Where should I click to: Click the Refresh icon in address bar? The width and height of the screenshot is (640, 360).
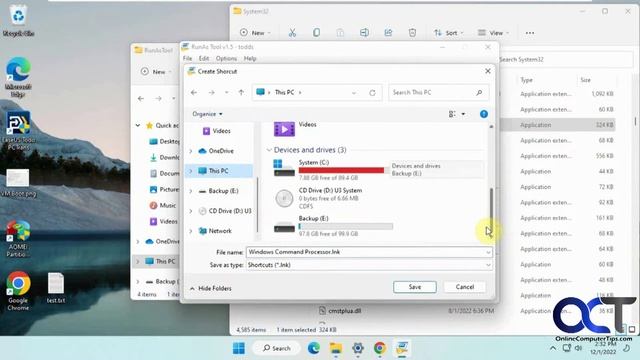[372, 93]
